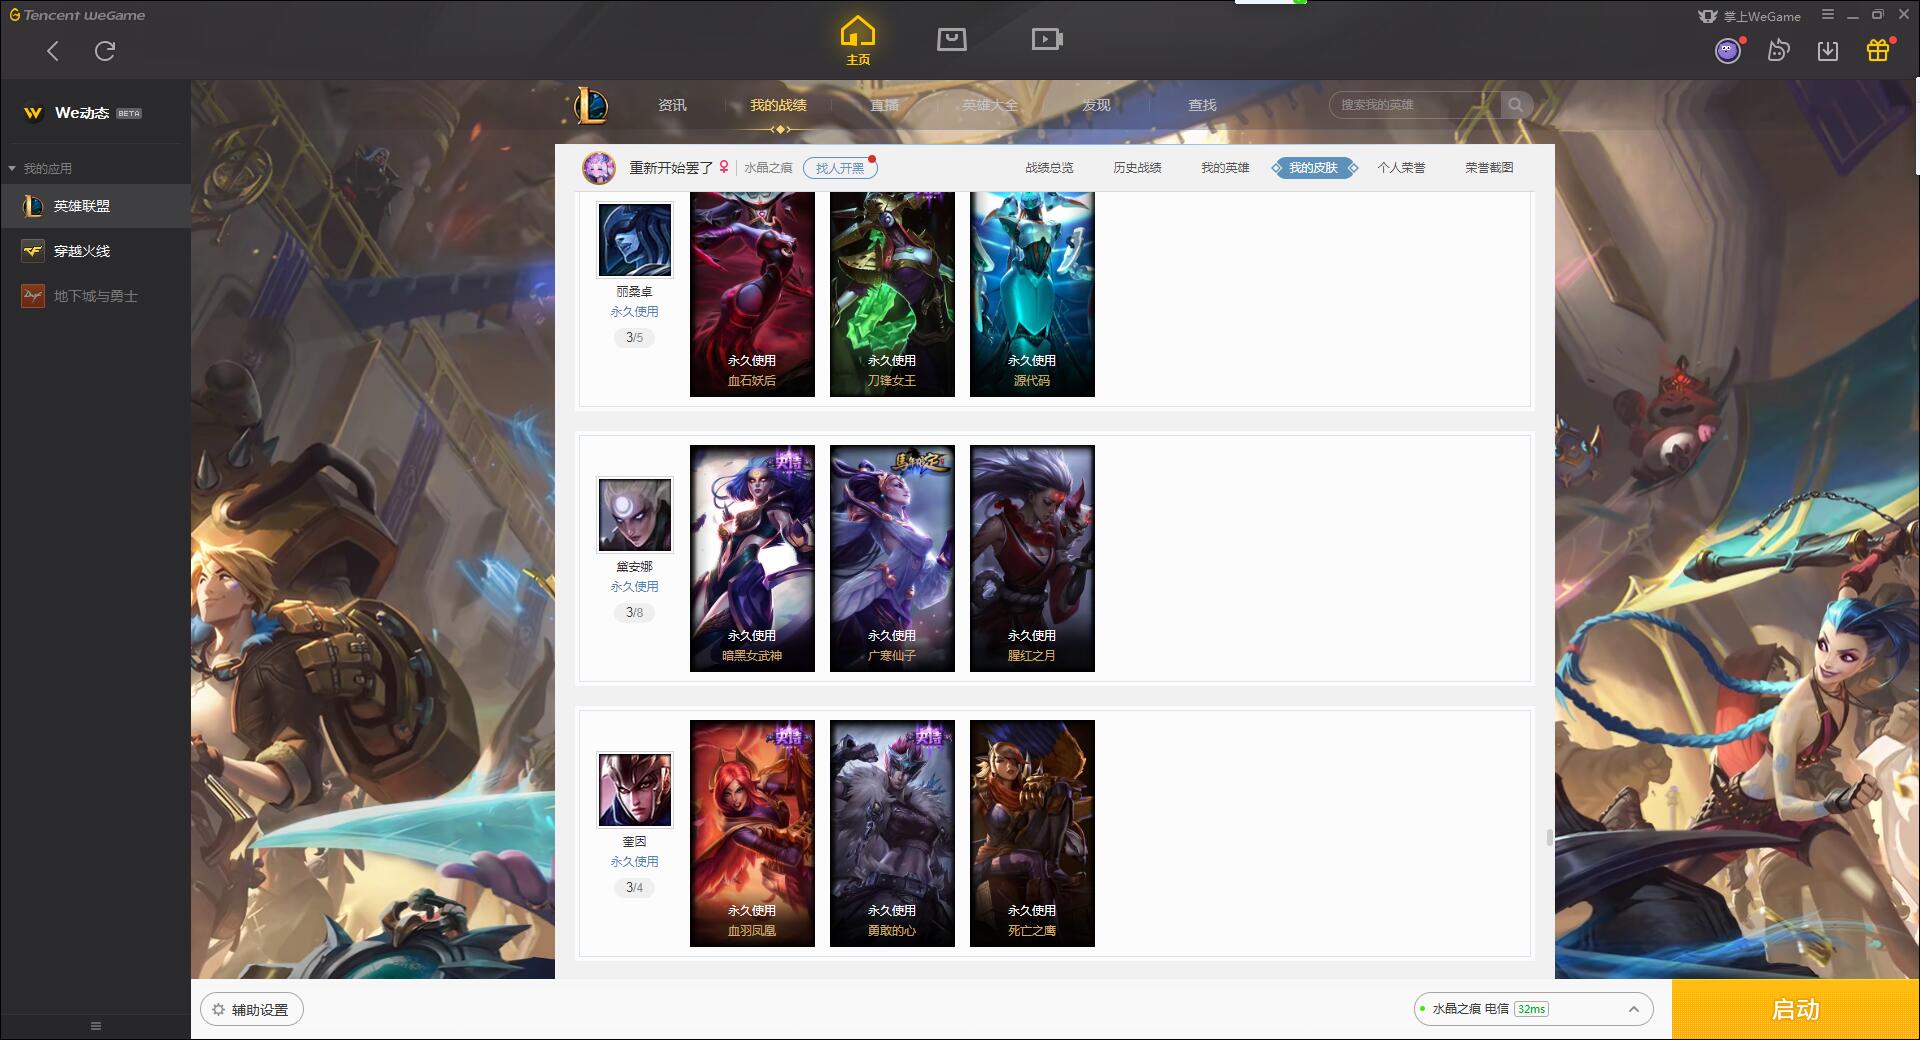This screenshot has width=1920, height=1040.
Task: Select 地下城与勇士 in the sidebar
Action: click(x=95, y=296)
